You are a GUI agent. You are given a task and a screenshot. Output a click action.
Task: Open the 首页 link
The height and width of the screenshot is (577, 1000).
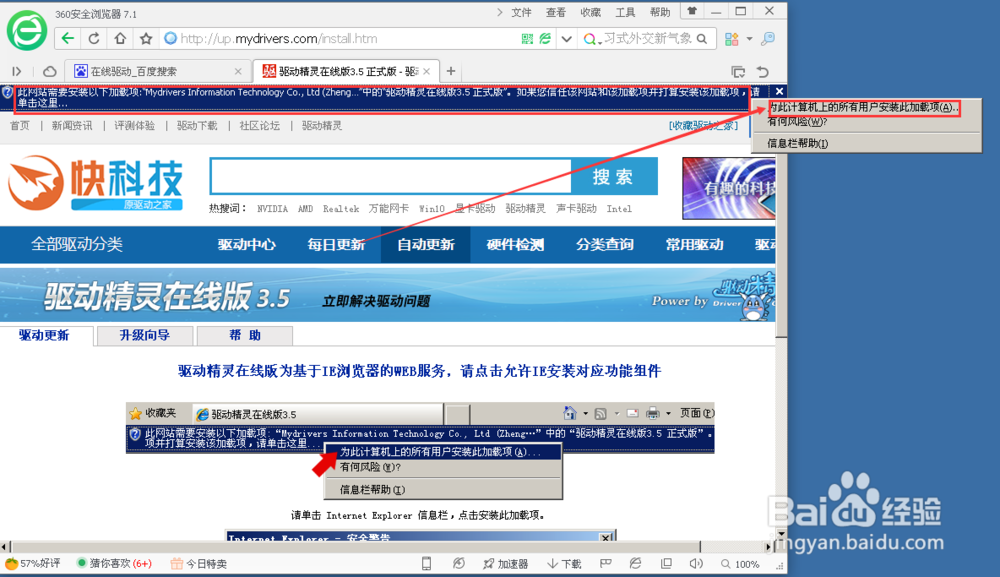(20, 126)
